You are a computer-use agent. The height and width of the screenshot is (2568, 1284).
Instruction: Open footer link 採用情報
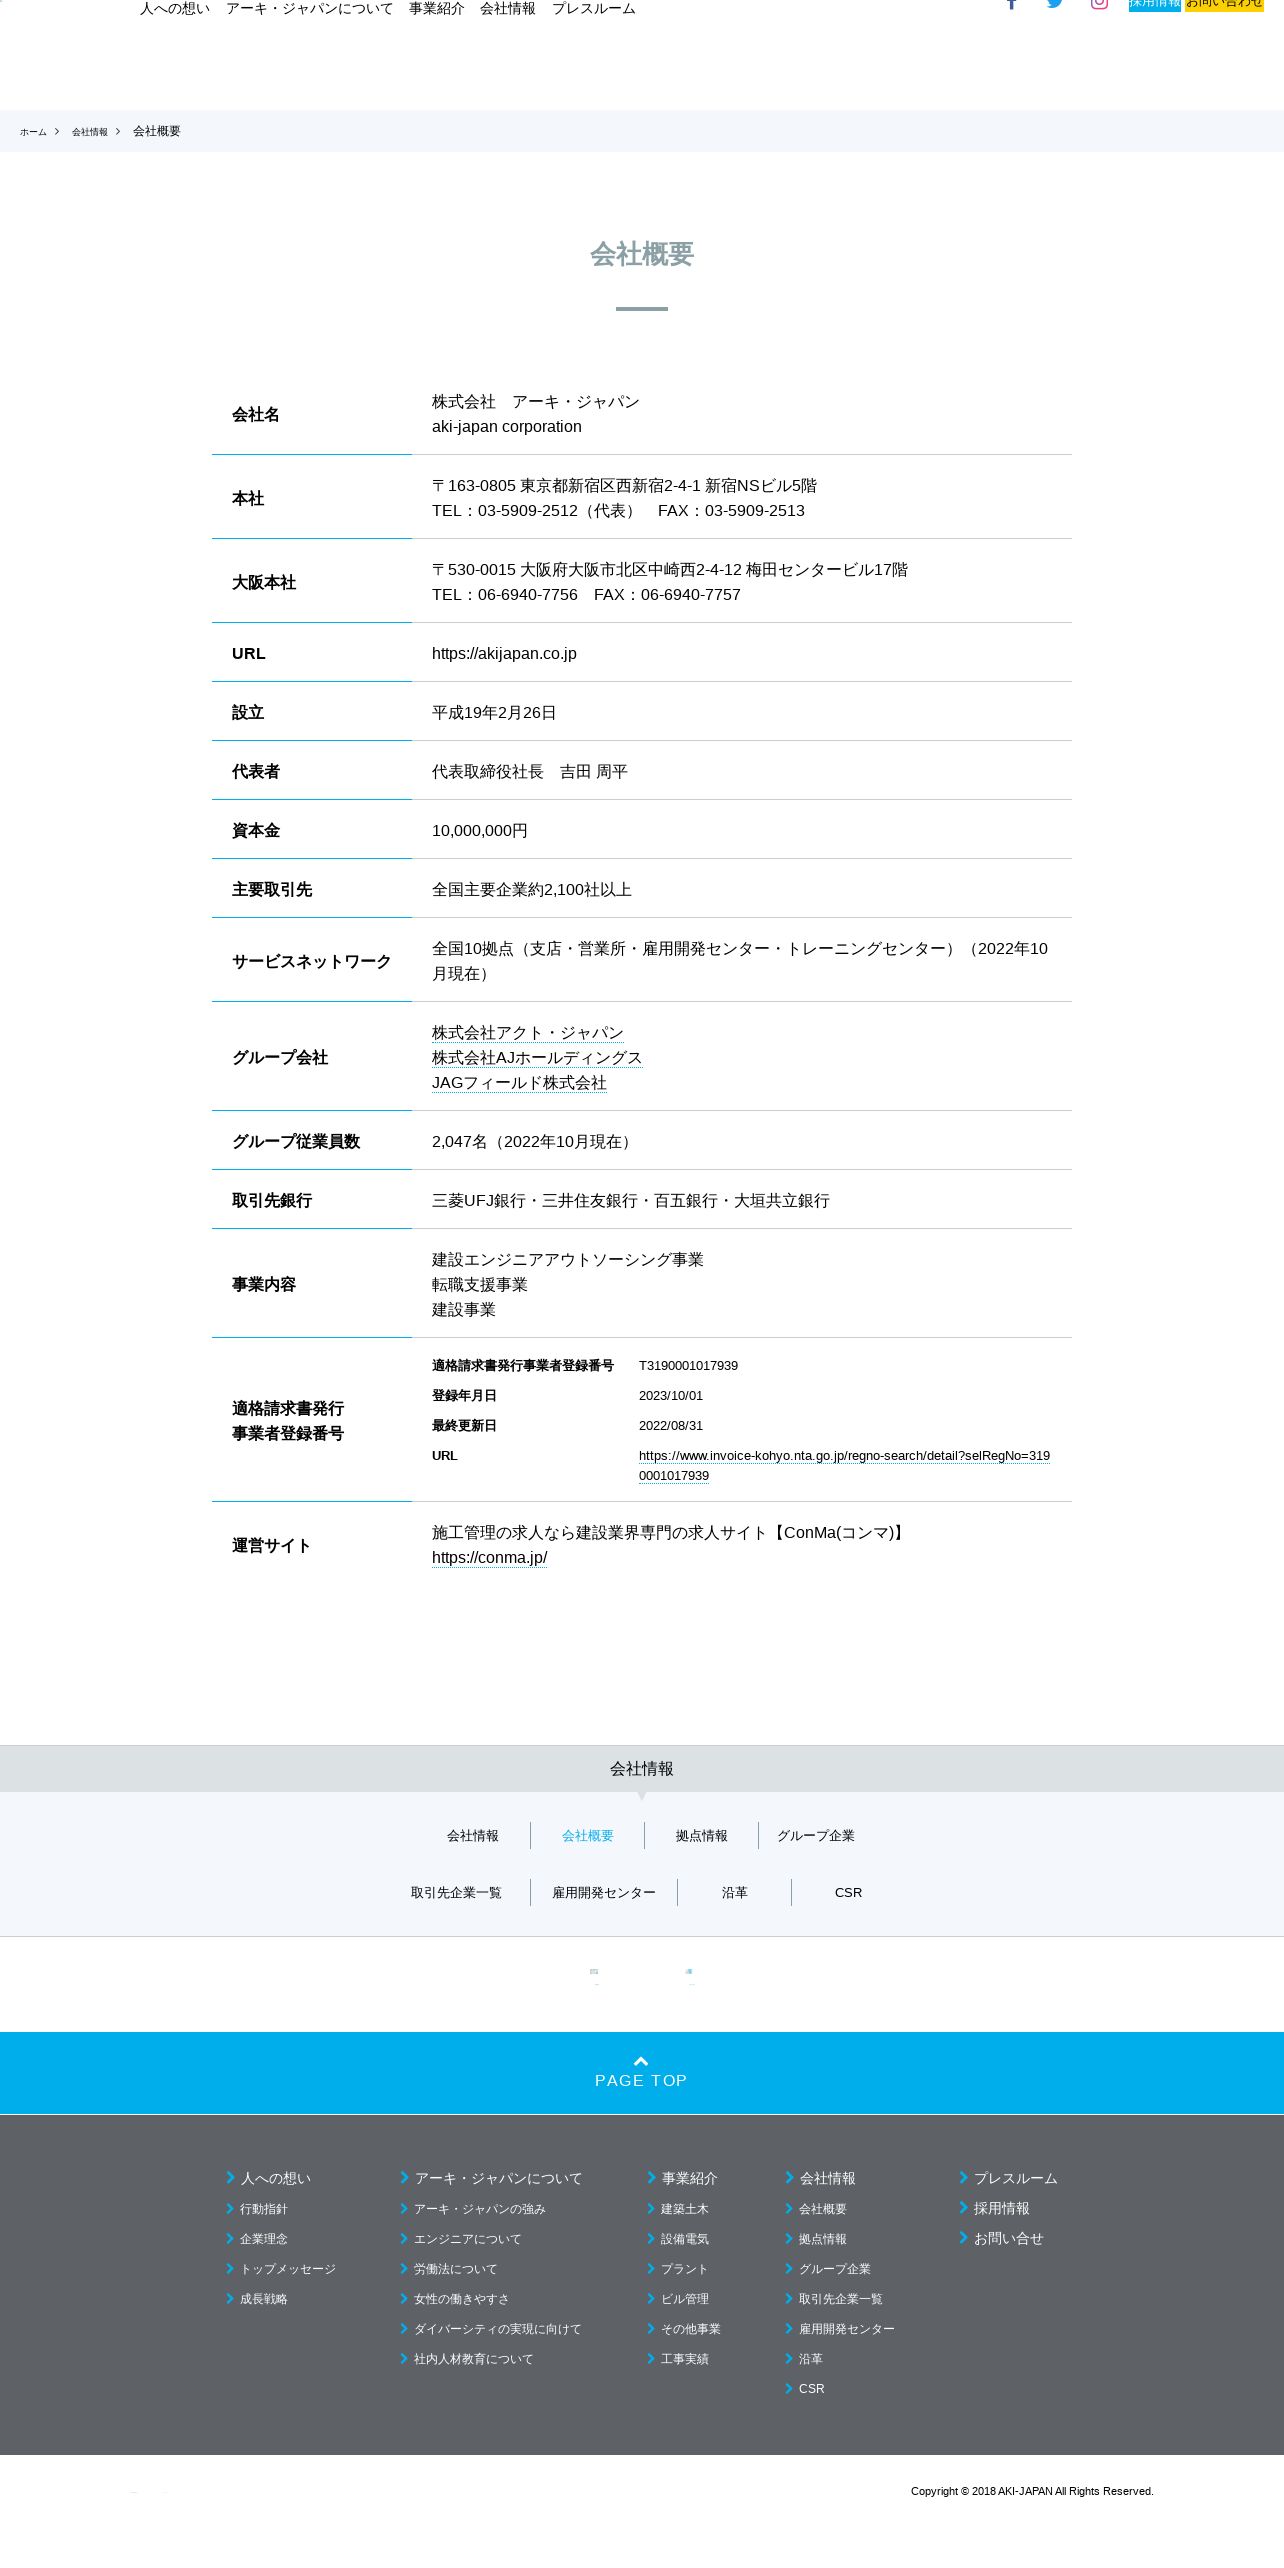[1002, 2208]
